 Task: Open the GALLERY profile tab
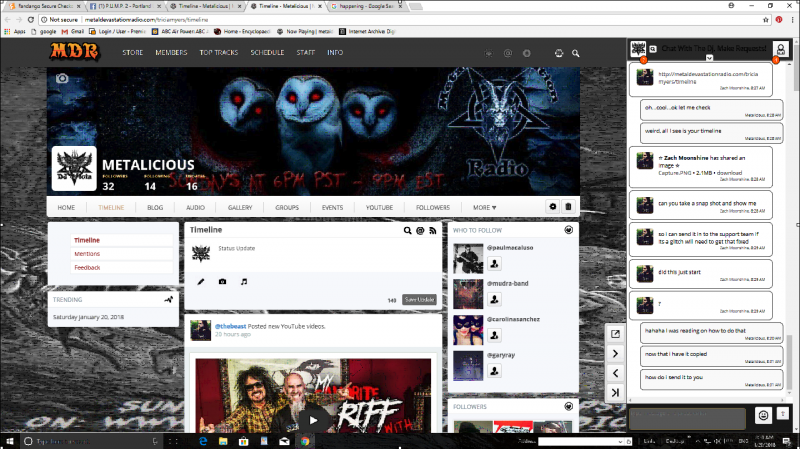click(239, 207)
